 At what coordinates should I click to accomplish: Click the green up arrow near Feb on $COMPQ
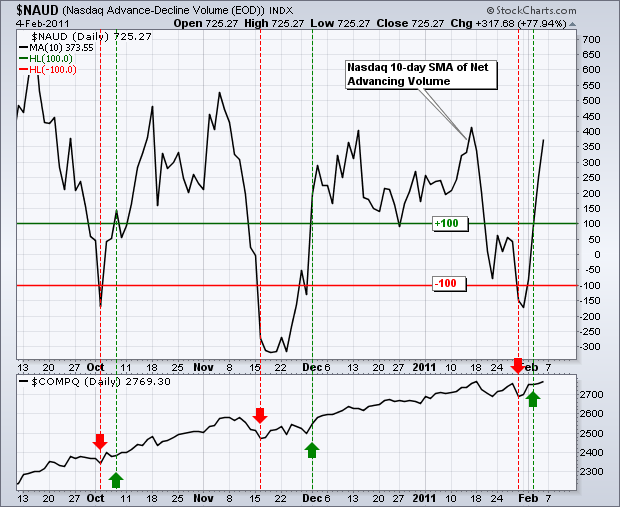point(533,399)
